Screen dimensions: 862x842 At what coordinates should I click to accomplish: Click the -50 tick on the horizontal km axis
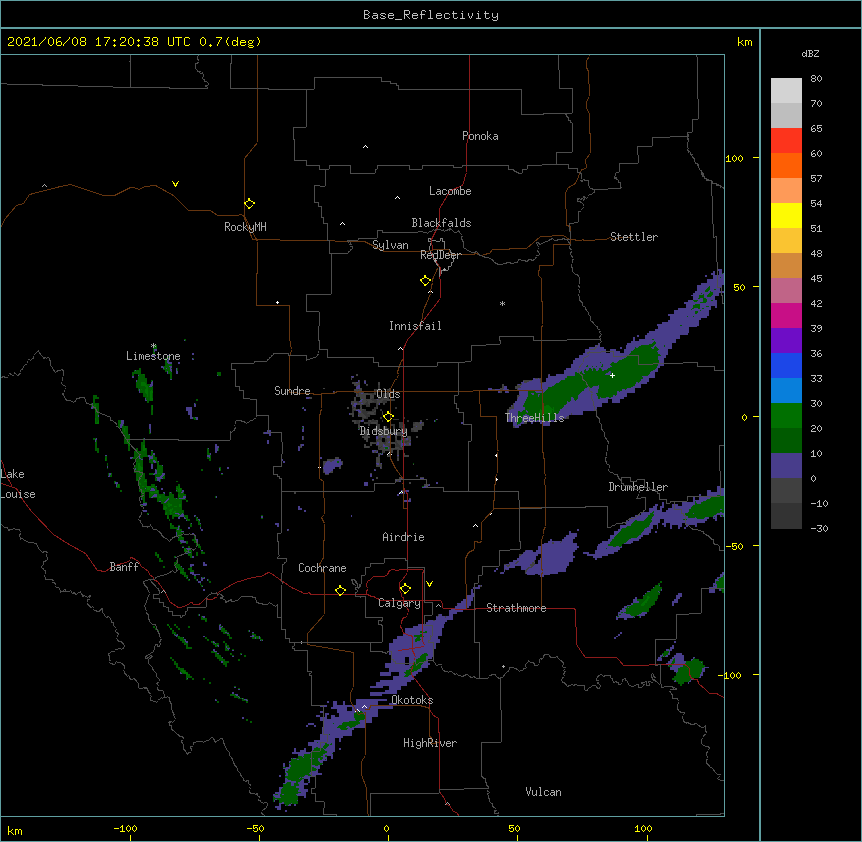click(255, 828)
